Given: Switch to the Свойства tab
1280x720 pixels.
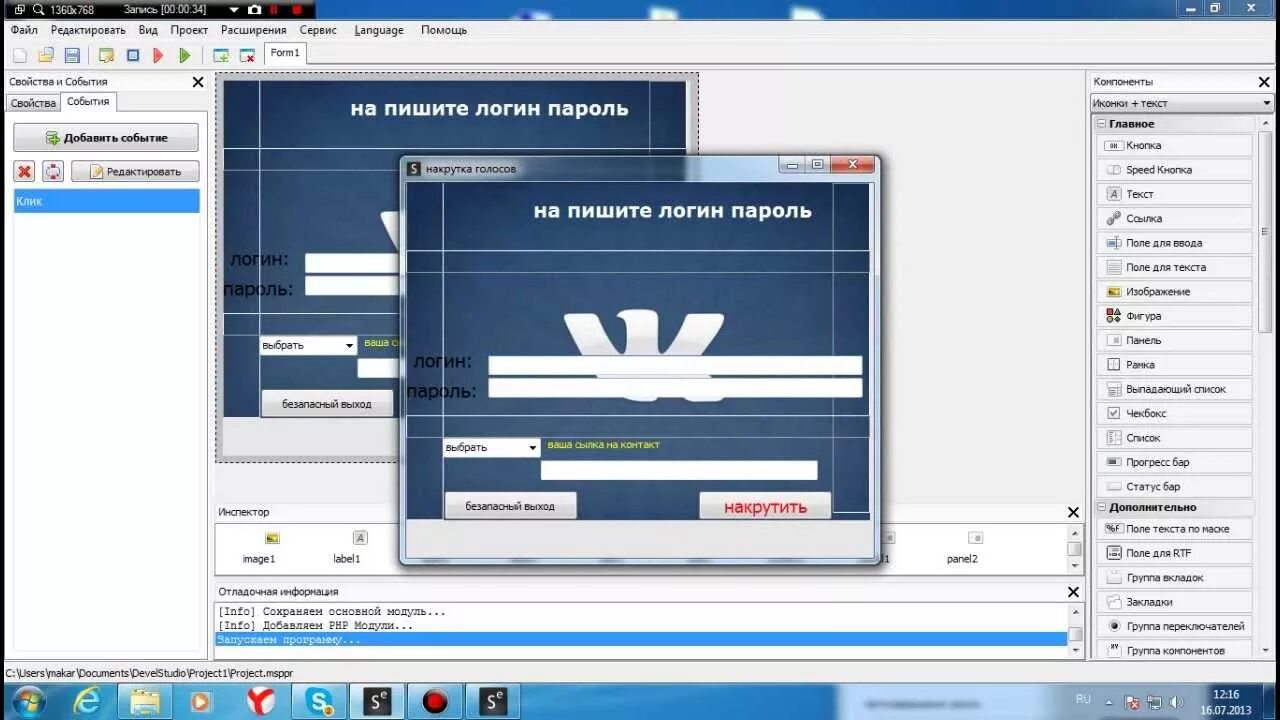Looking at the screenshot, I should click(33, 103).
